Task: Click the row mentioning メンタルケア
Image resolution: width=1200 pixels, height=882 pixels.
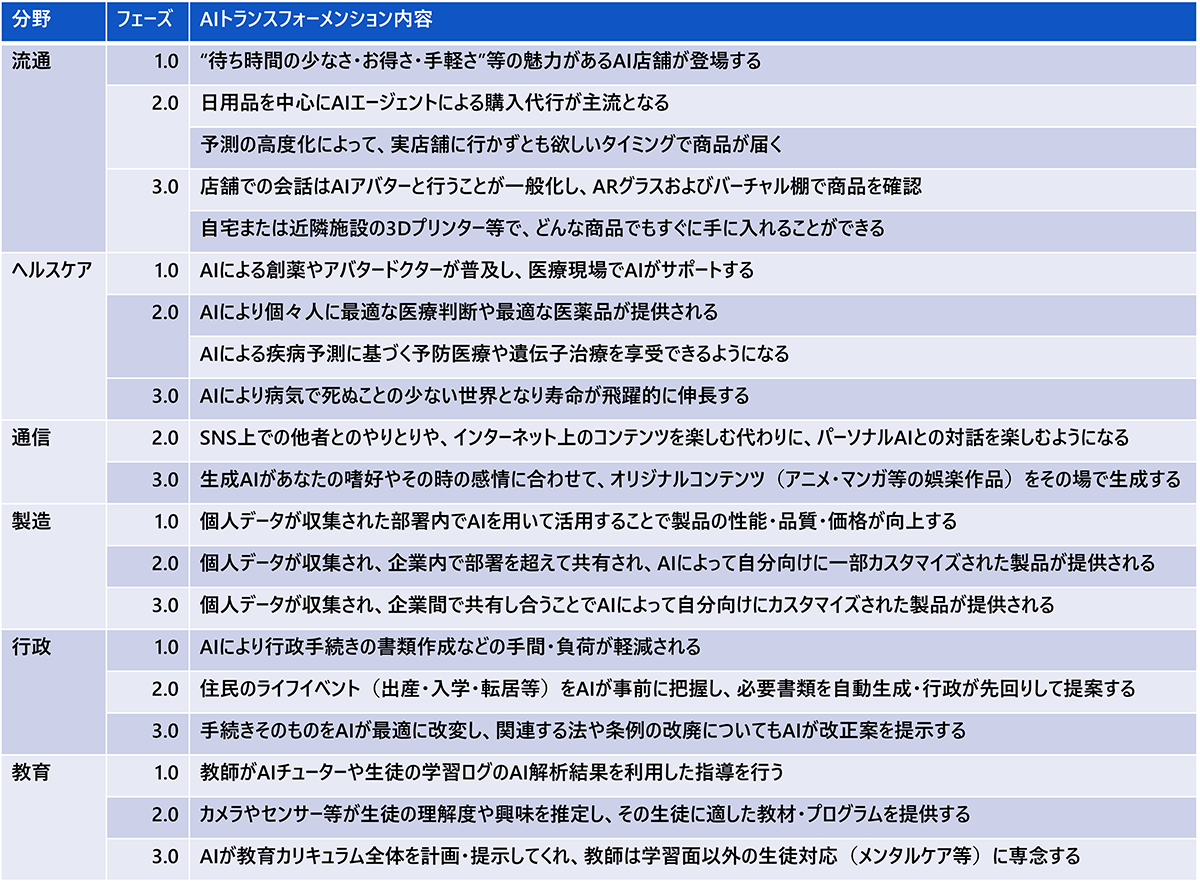Action: 640,856
